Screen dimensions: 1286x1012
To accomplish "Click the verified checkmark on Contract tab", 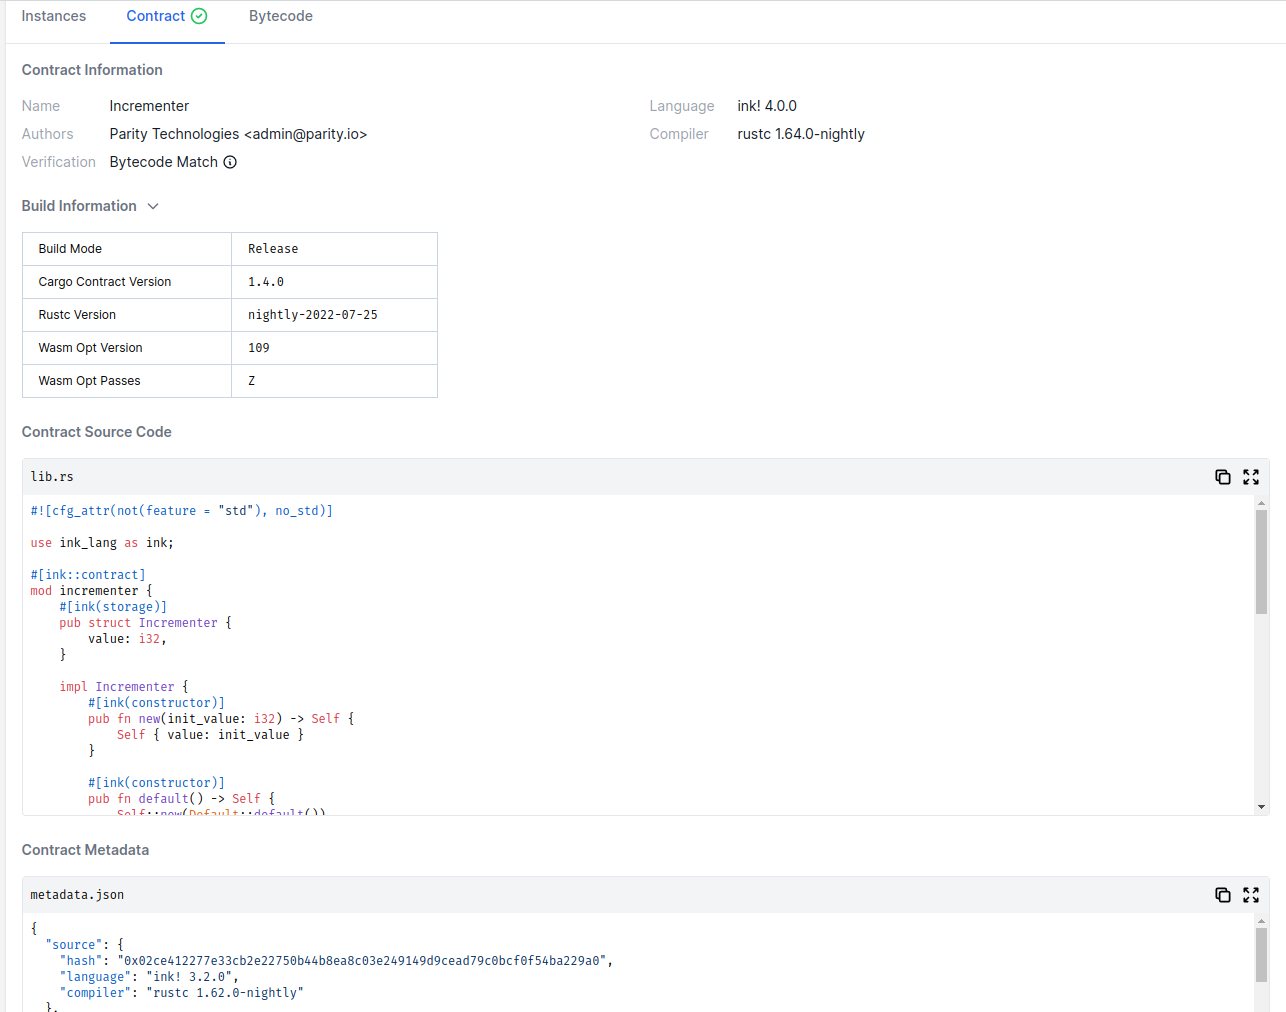I will coord(199,16).
